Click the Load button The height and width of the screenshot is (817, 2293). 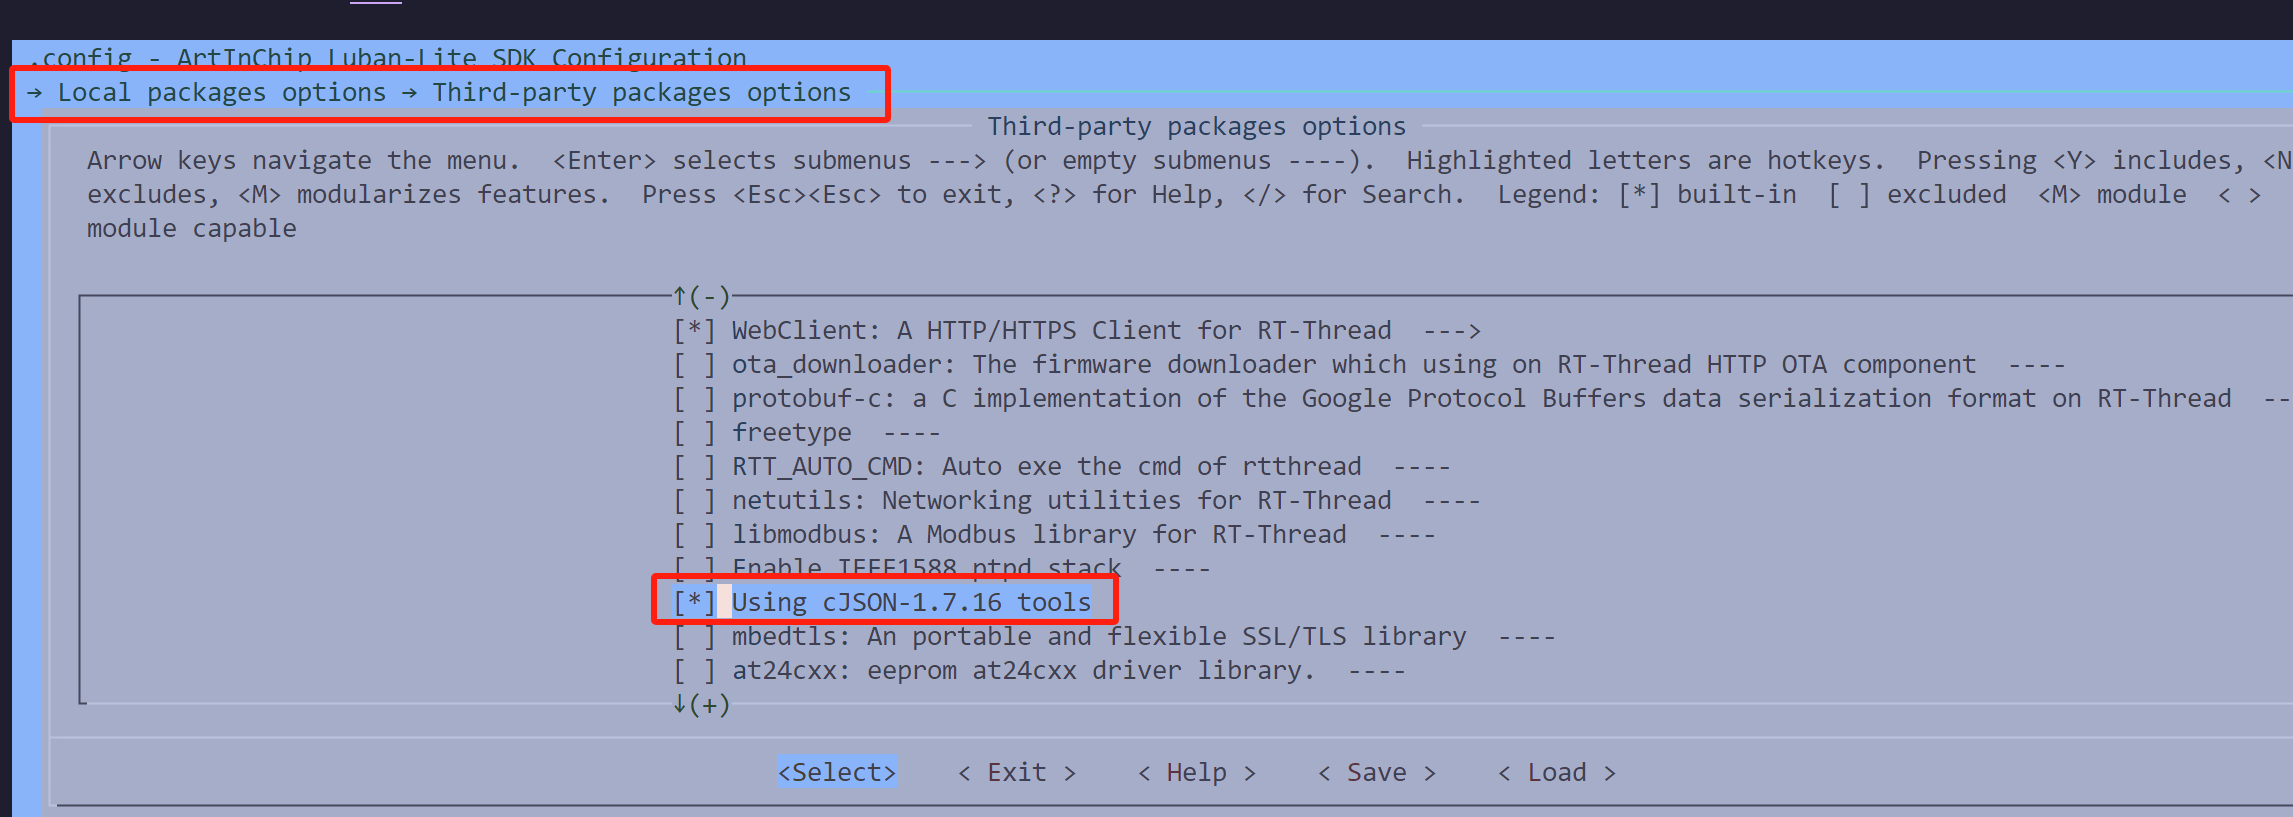pyautogui.click(x=1557, y=772)
